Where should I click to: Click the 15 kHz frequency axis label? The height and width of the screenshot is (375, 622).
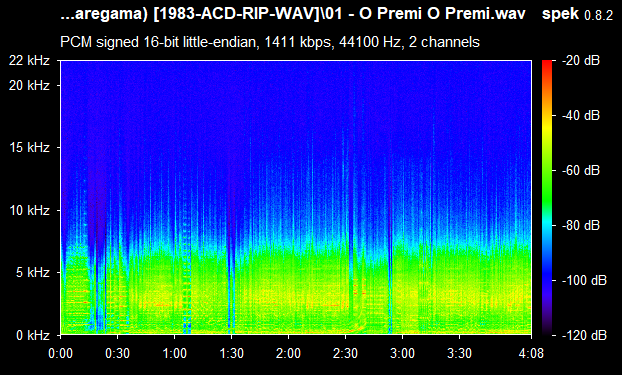click(x=29, y=148)
